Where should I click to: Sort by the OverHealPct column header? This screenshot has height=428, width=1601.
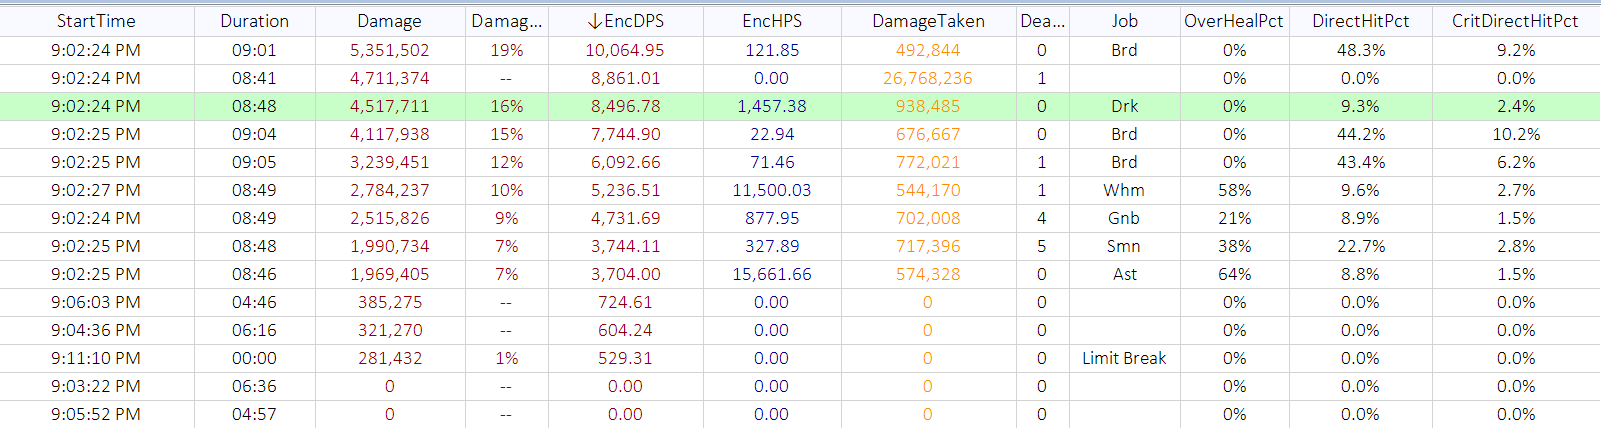(1234, 21)
